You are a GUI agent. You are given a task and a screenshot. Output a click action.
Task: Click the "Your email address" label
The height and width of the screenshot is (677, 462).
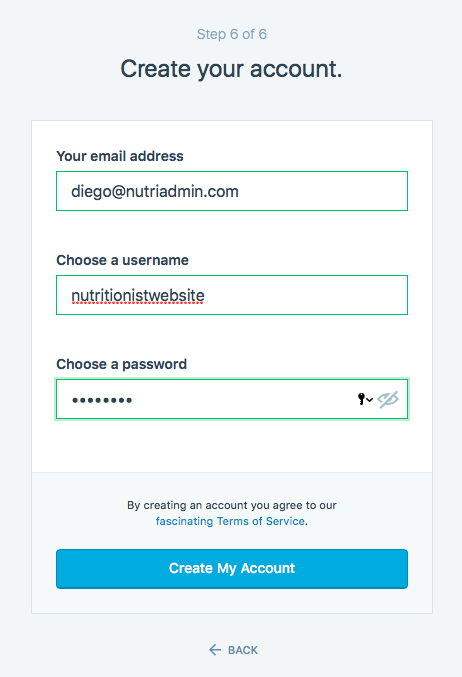pyautogui.click(x=120, y=156)
